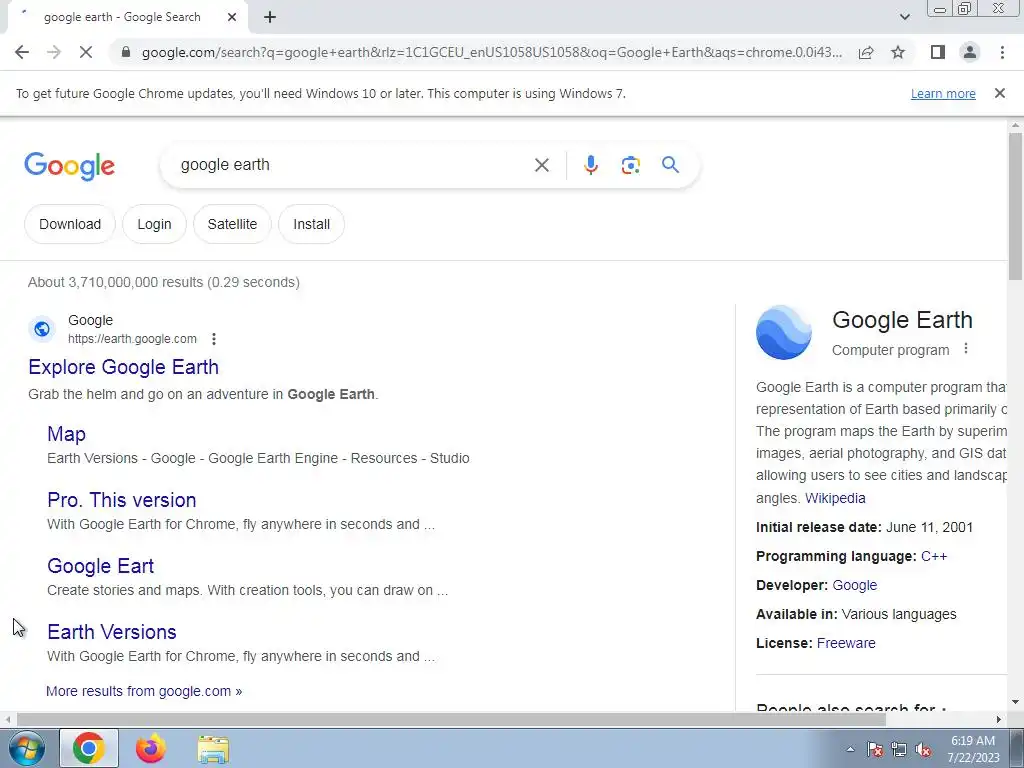Open options for earth.google.com result

[214, 339]
